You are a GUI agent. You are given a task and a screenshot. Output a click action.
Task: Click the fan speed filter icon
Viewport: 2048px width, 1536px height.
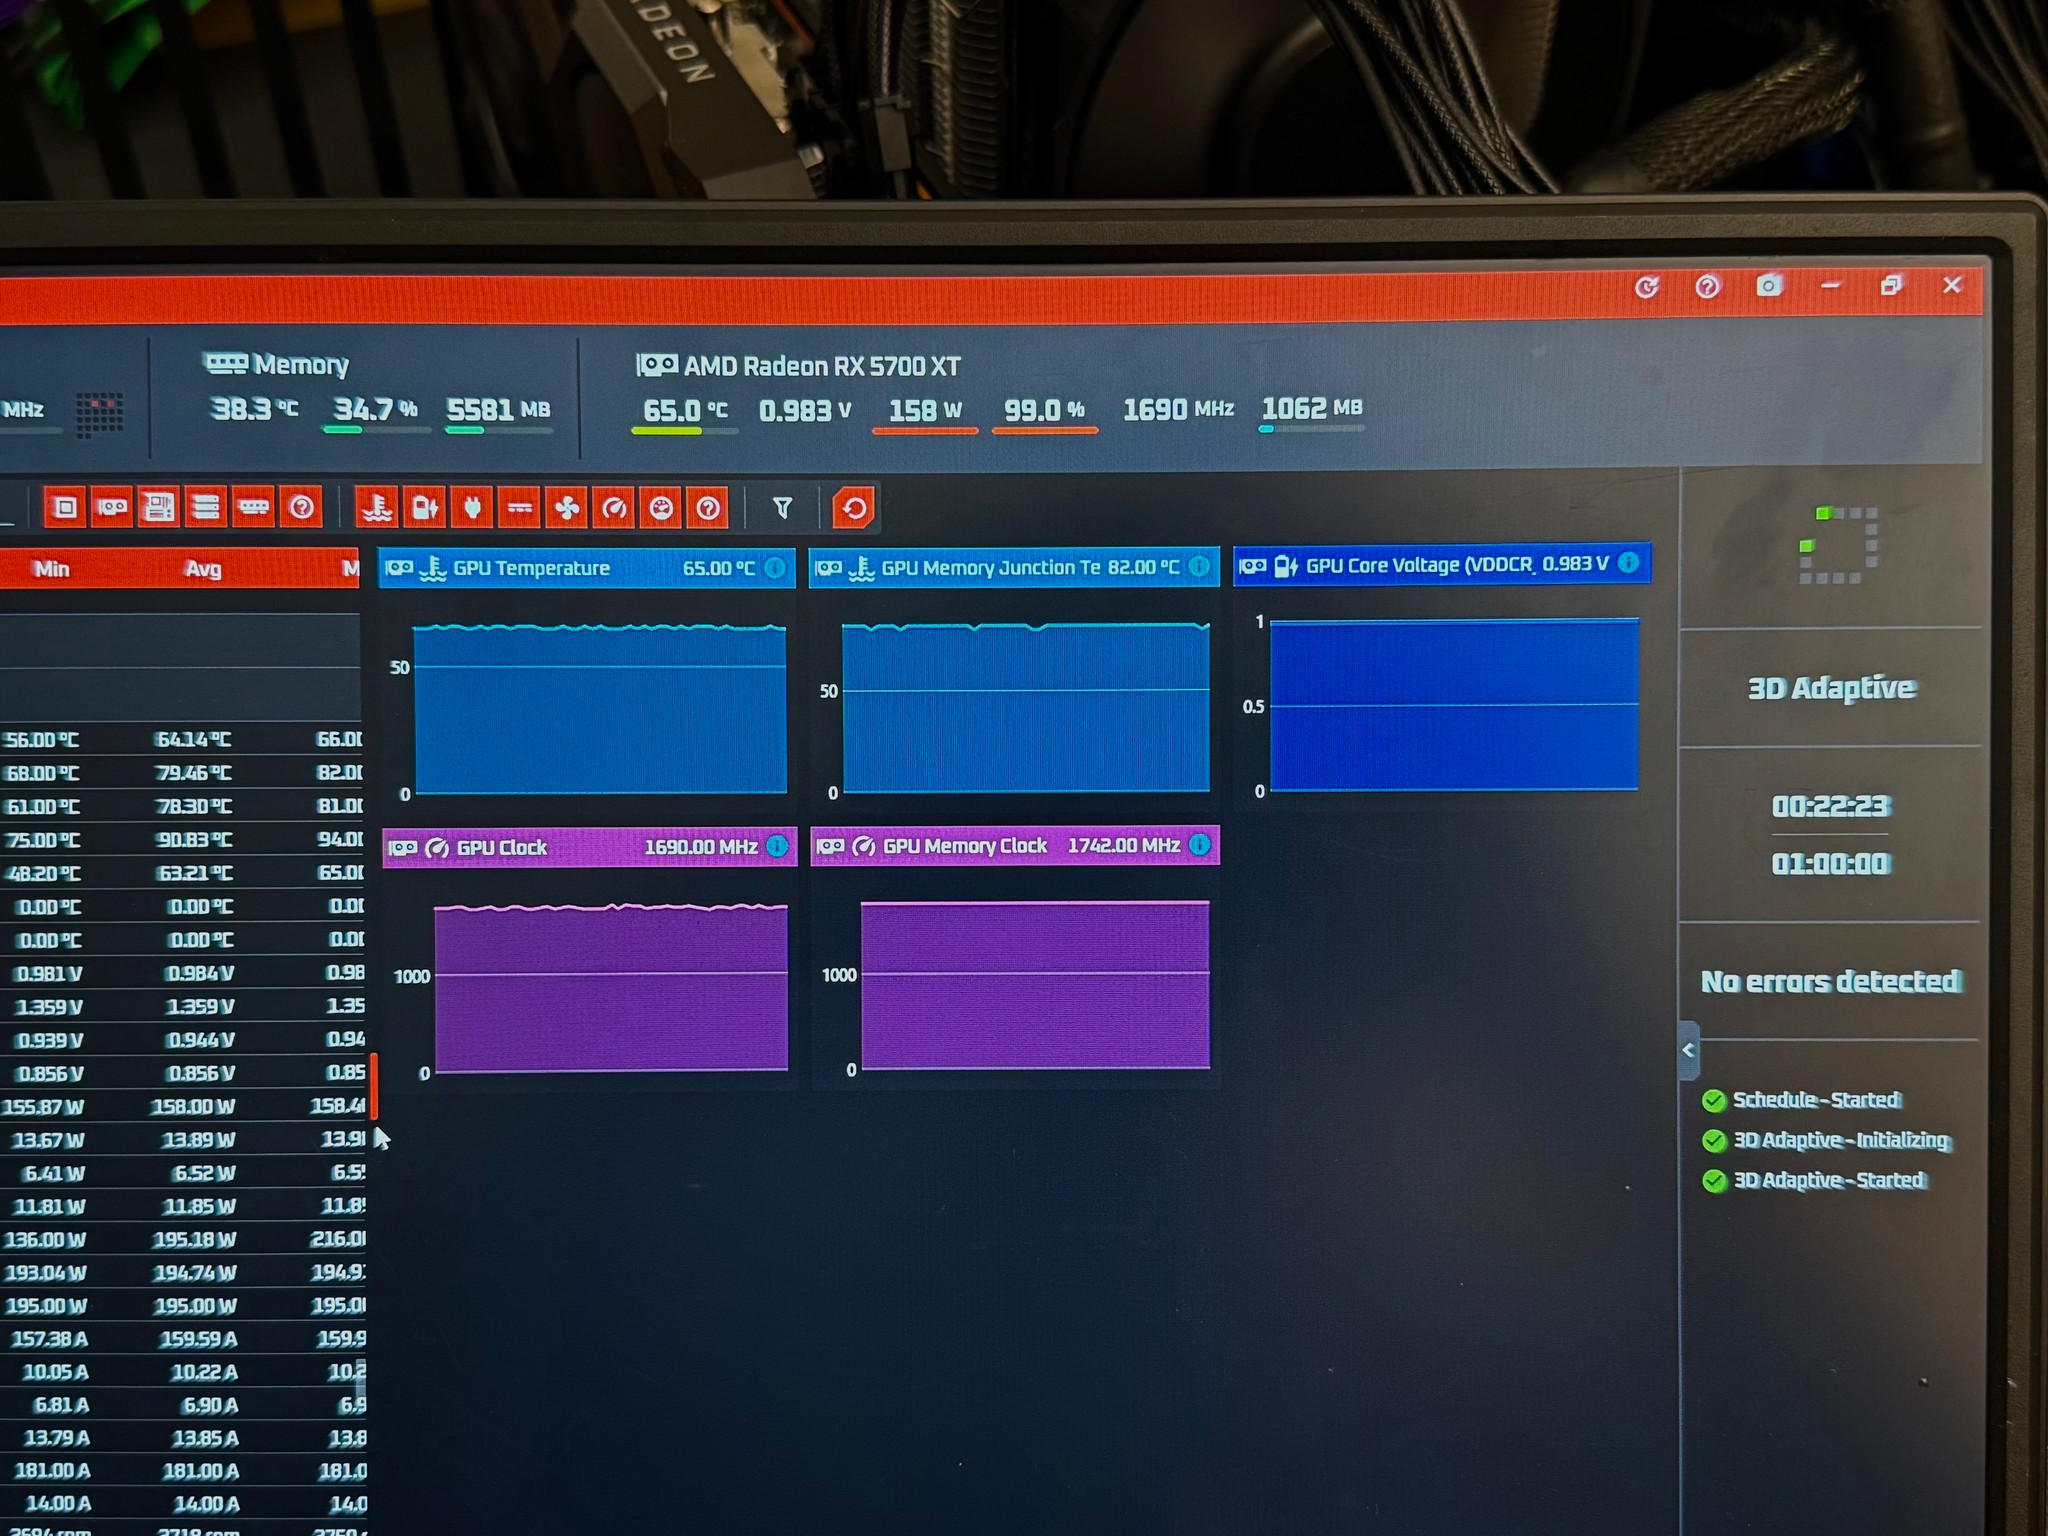(x=567, y=508)
